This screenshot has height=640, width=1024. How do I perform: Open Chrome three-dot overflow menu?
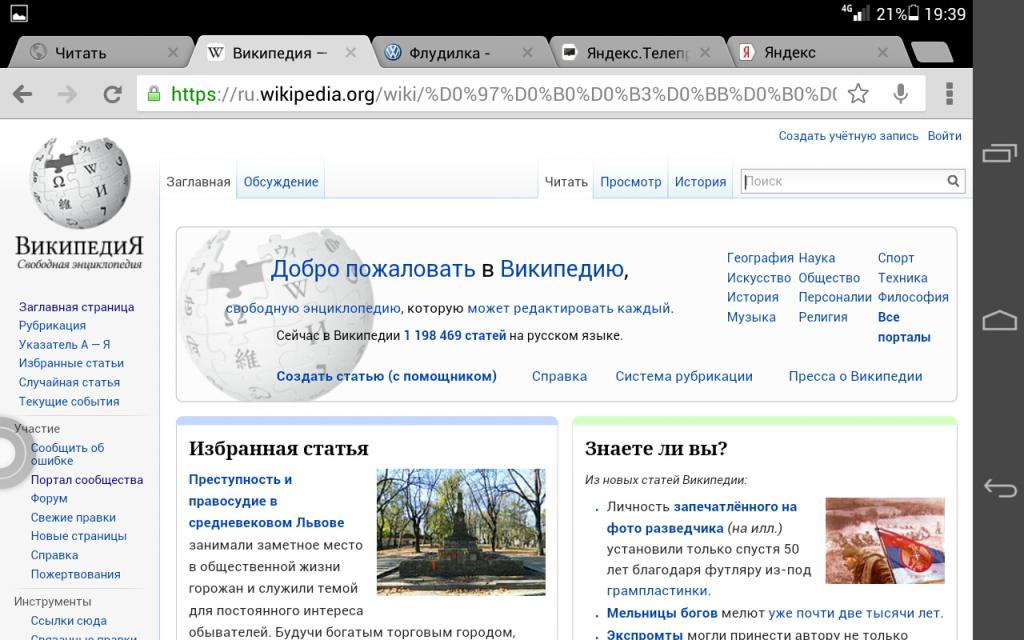coord(949,94)
